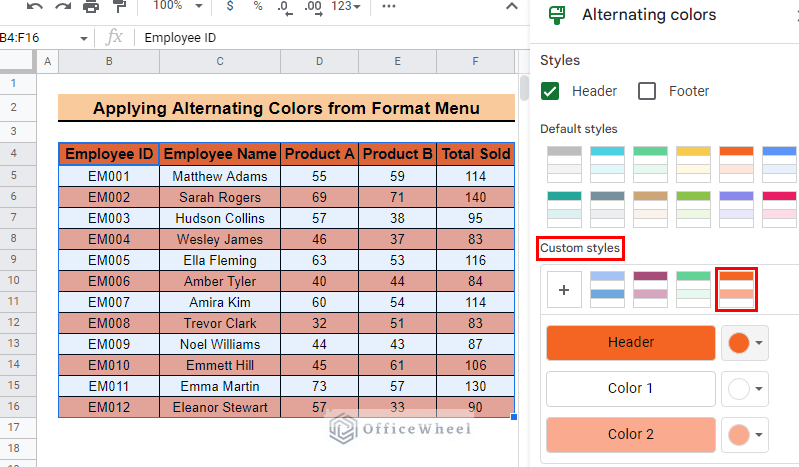Open the Header color picker dropdown
Viewport: 799px width, 467px height.
[745, 343]
